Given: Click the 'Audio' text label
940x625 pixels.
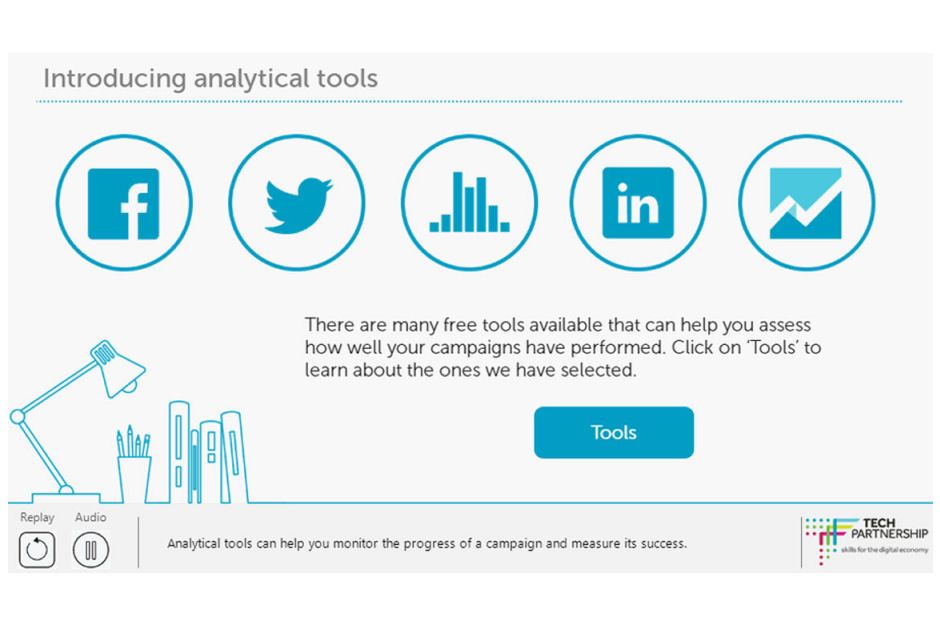Looking at the screenshot, I should [x=91, y=517].
